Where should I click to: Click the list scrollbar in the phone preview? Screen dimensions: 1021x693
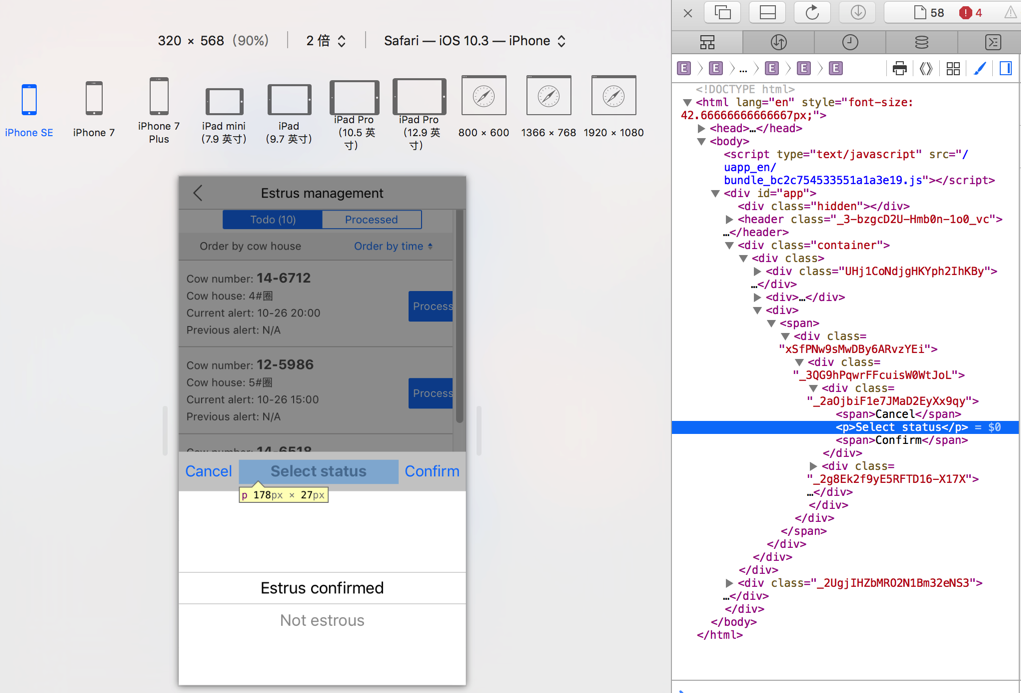[x=460, y=317]
